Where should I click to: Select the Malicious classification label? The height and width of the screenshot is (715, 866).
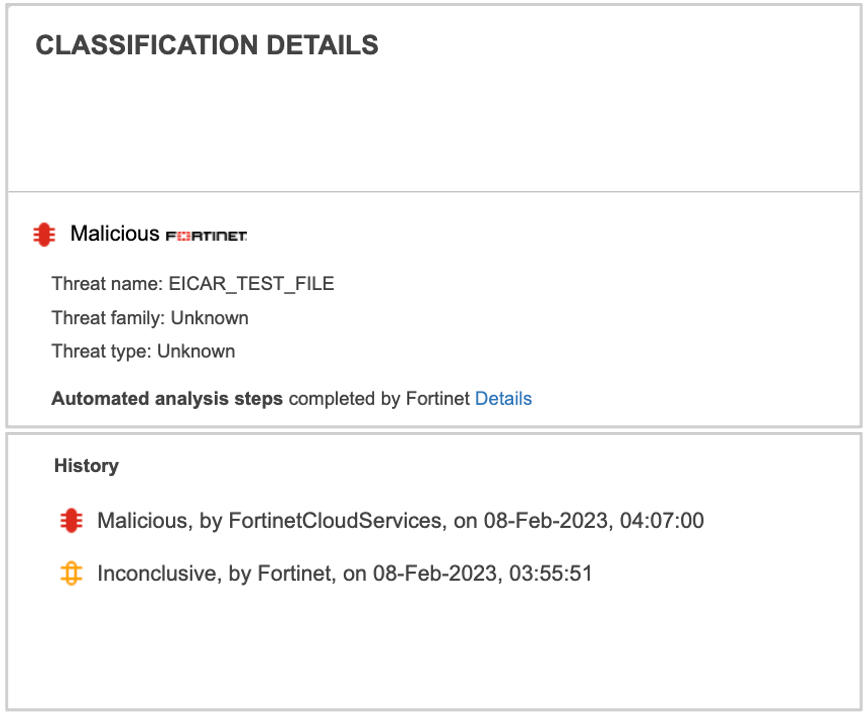click(x=115, y=234)
